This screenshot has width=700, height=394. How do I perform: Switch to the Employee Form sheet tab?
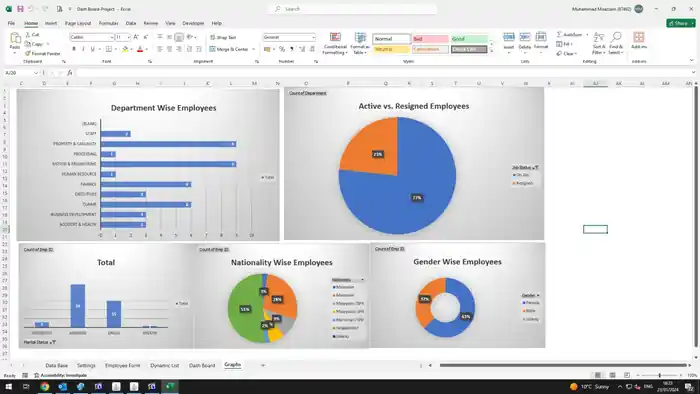pyautogui.click(x=122, y=365)
